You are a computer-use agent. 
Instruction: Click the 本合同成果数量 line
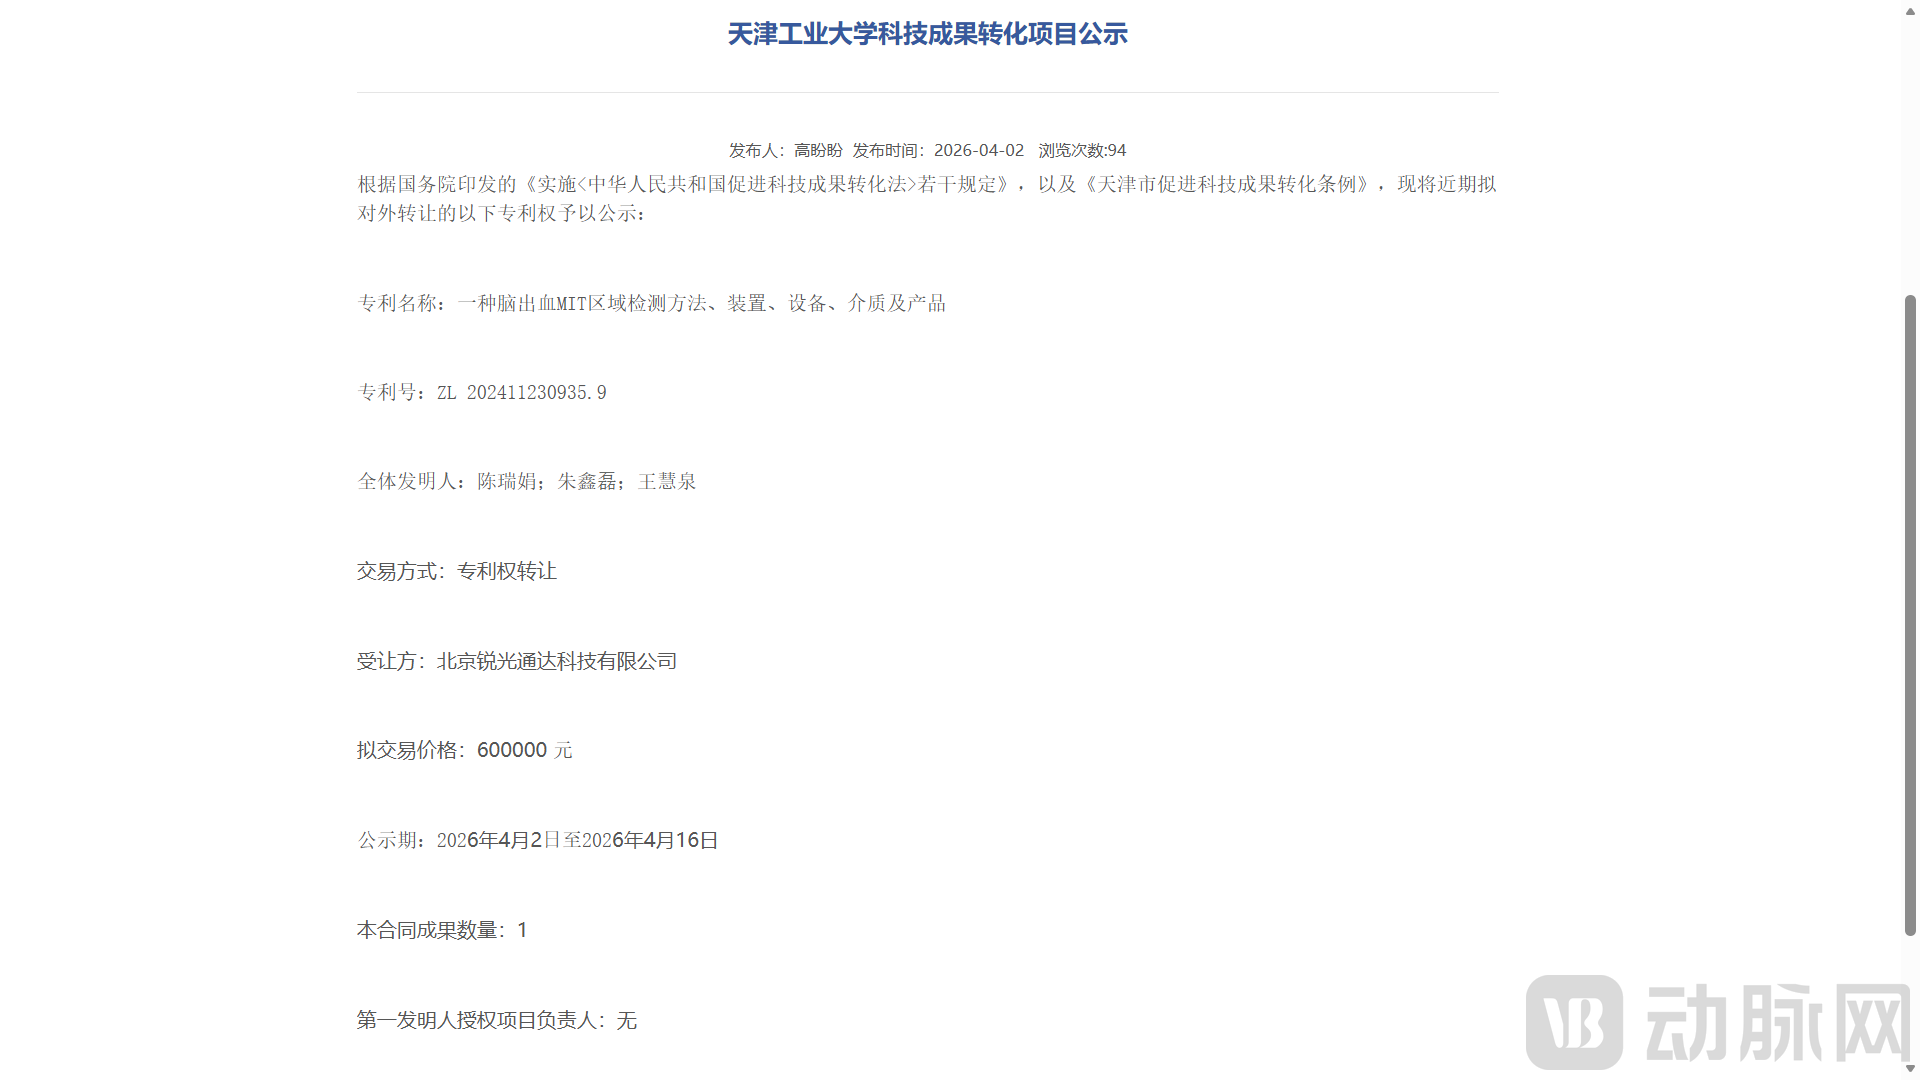[441, 930]
